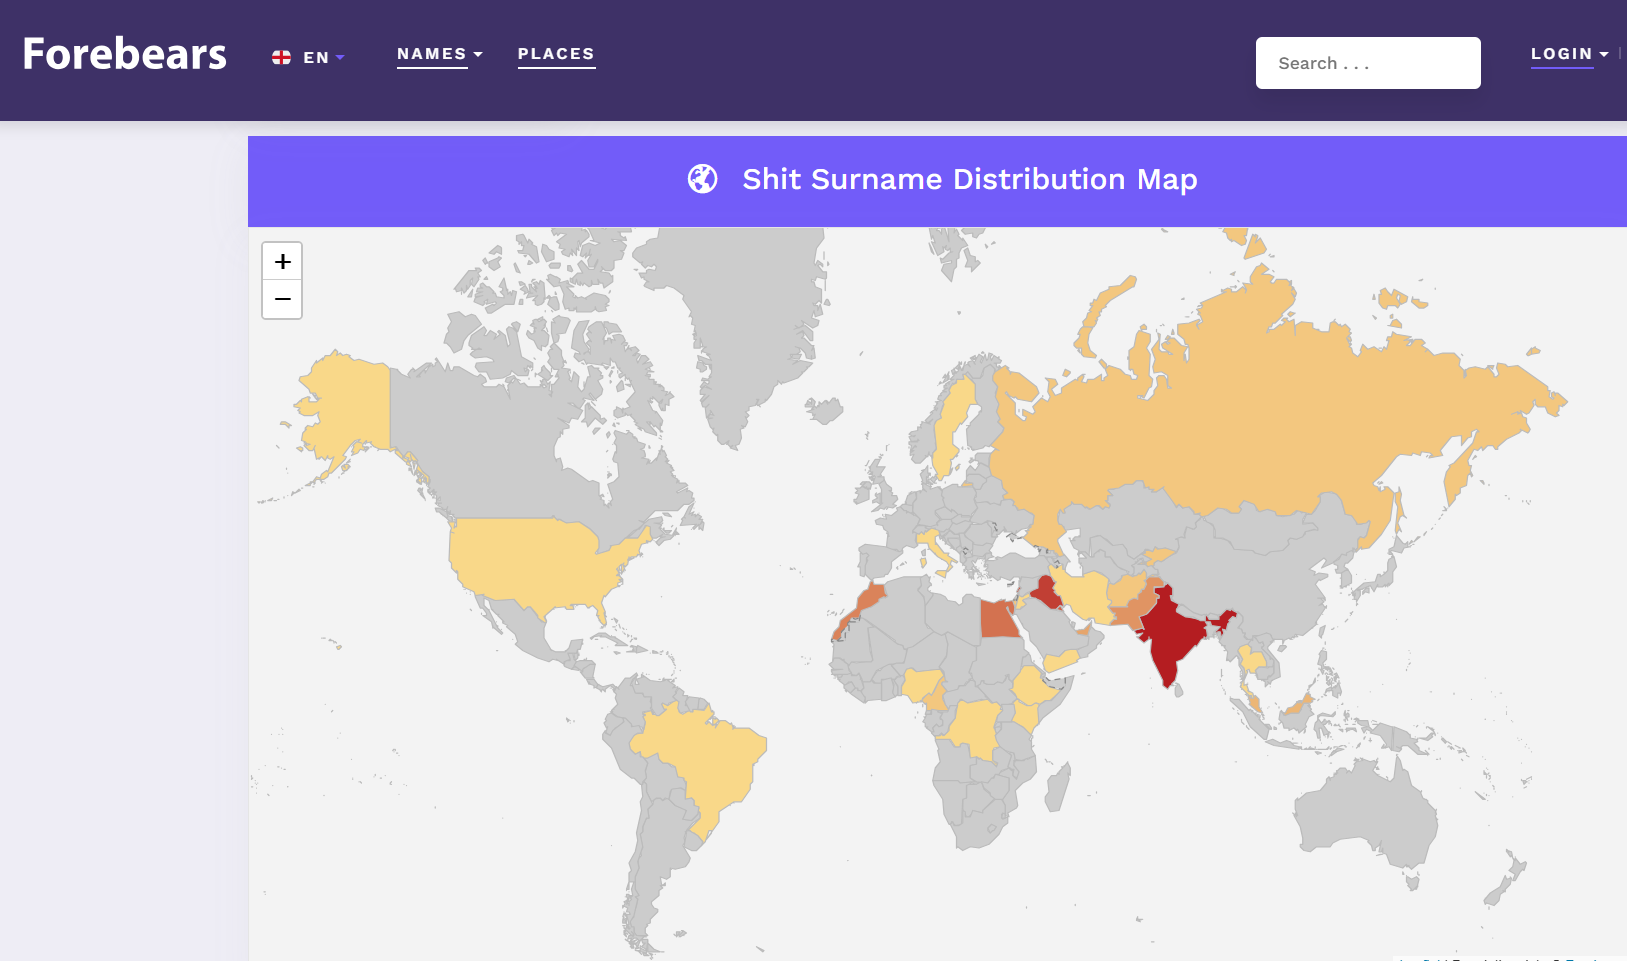The width and height of the screenshot is (1627, 961).
Task: Click the Surname Distribution Map heading
Action: pyautogui.click(x=969, y=179)
